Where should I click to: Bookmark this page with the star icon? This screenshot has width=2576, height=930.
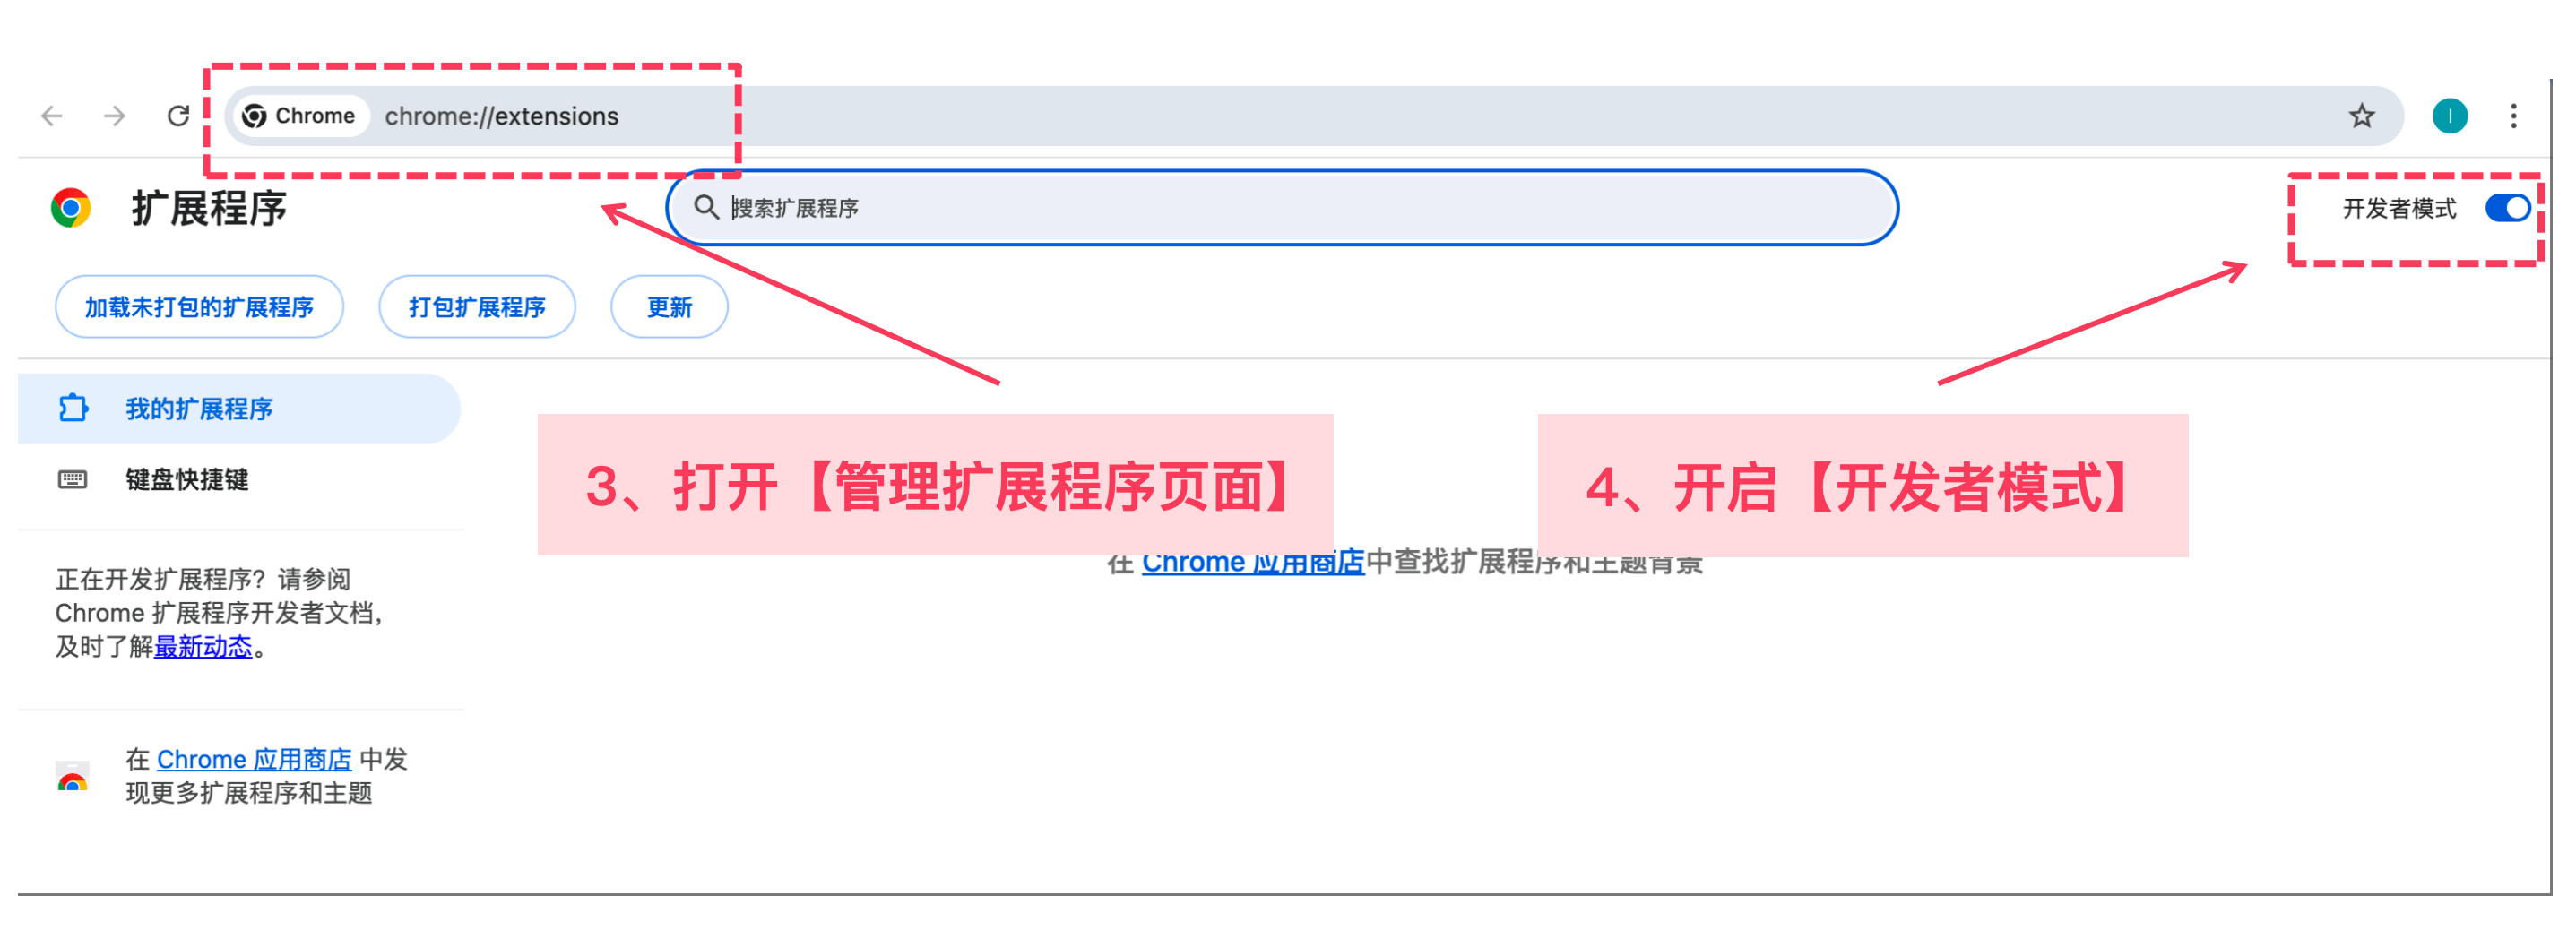coord(2362,116)
